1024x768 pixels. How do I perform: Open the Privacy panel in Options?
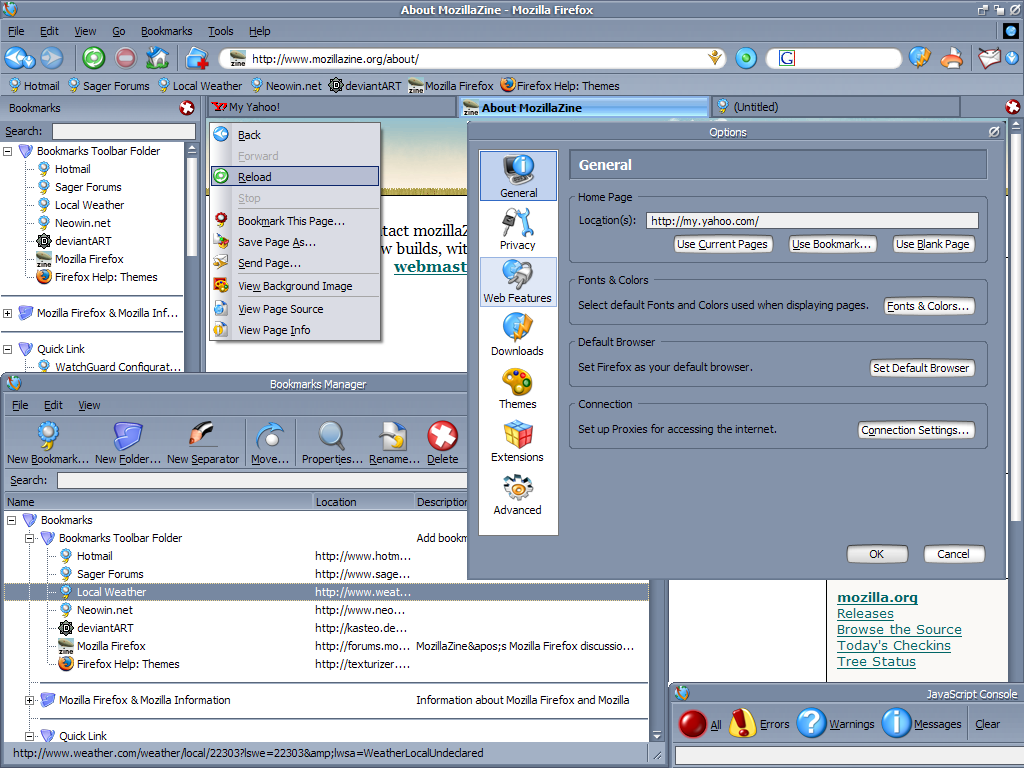point(517,229)
